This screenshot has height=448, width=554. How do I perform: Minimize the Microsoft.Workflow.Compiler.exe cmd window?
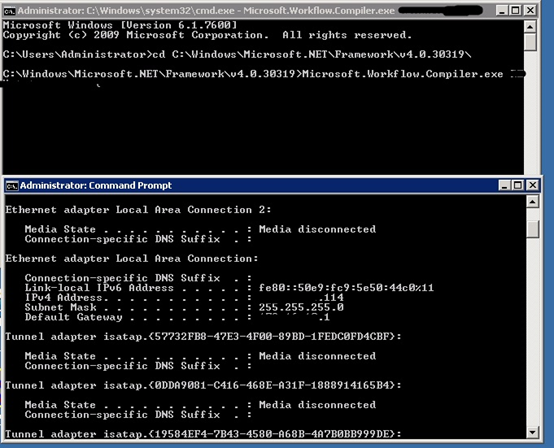(x=502, y=11)
